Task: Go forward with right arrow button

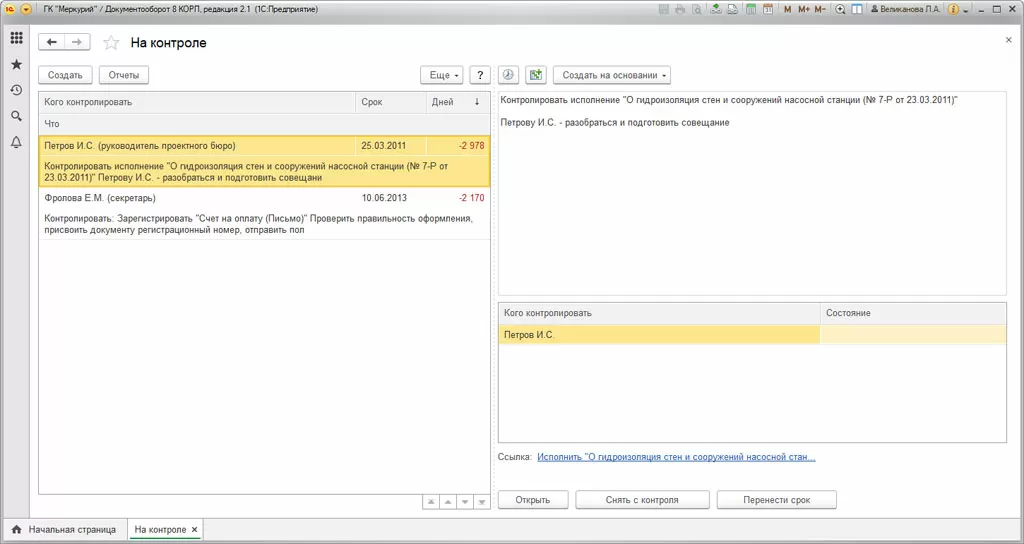Action: coord(77,42)
